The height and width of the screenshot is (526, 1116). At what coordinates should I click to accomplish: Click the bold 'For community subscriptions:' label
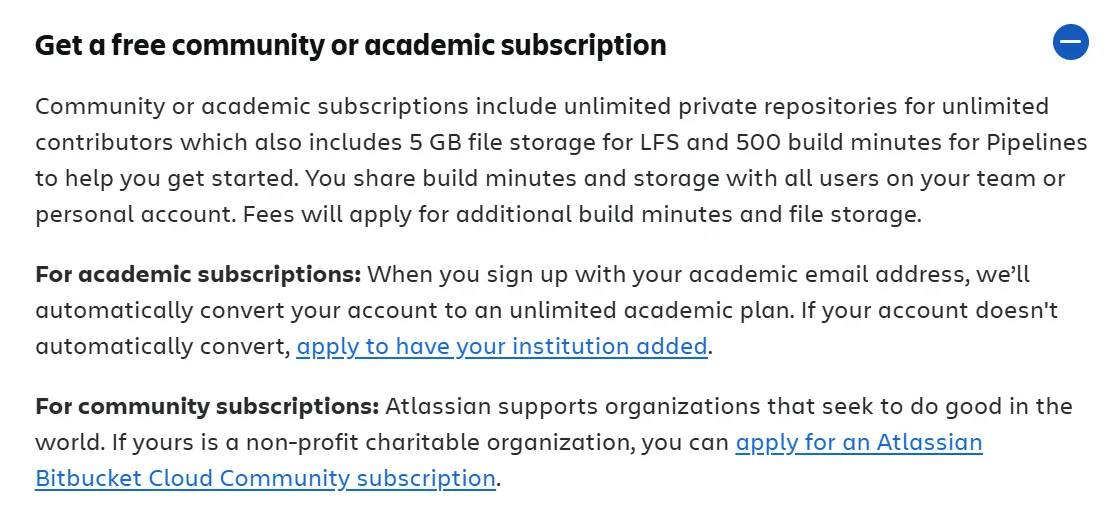tap(207, 407)
